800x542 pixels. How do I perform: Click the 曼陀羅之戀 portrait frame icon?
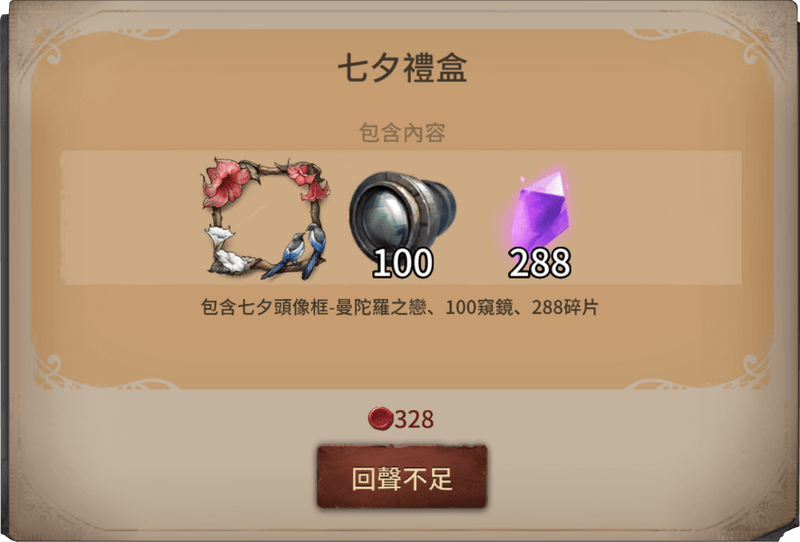click(265, 218)
